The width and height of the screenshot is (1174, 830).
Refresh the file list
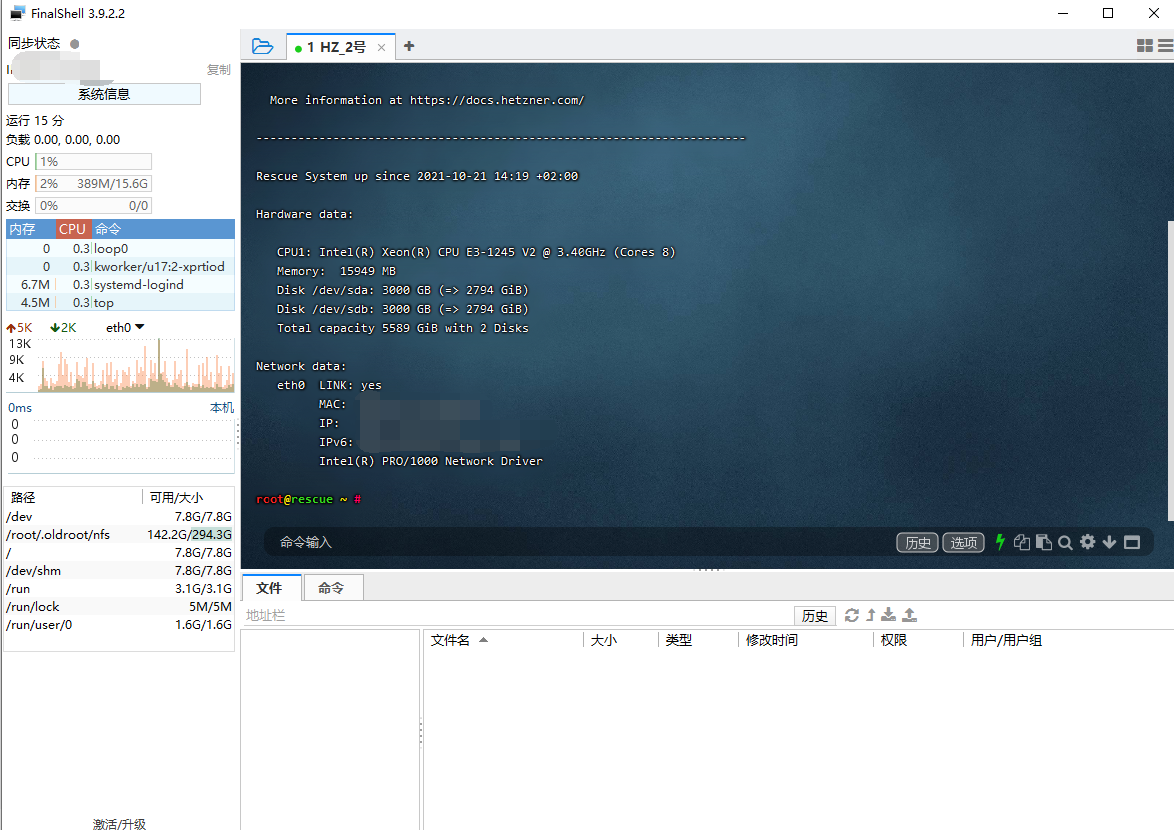851,615
